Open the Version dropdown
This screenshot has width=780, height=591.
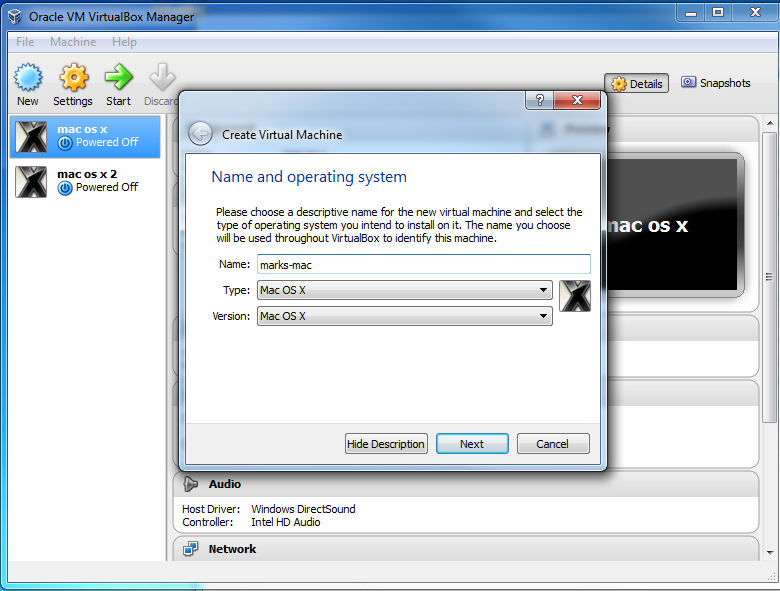point(404,316)
